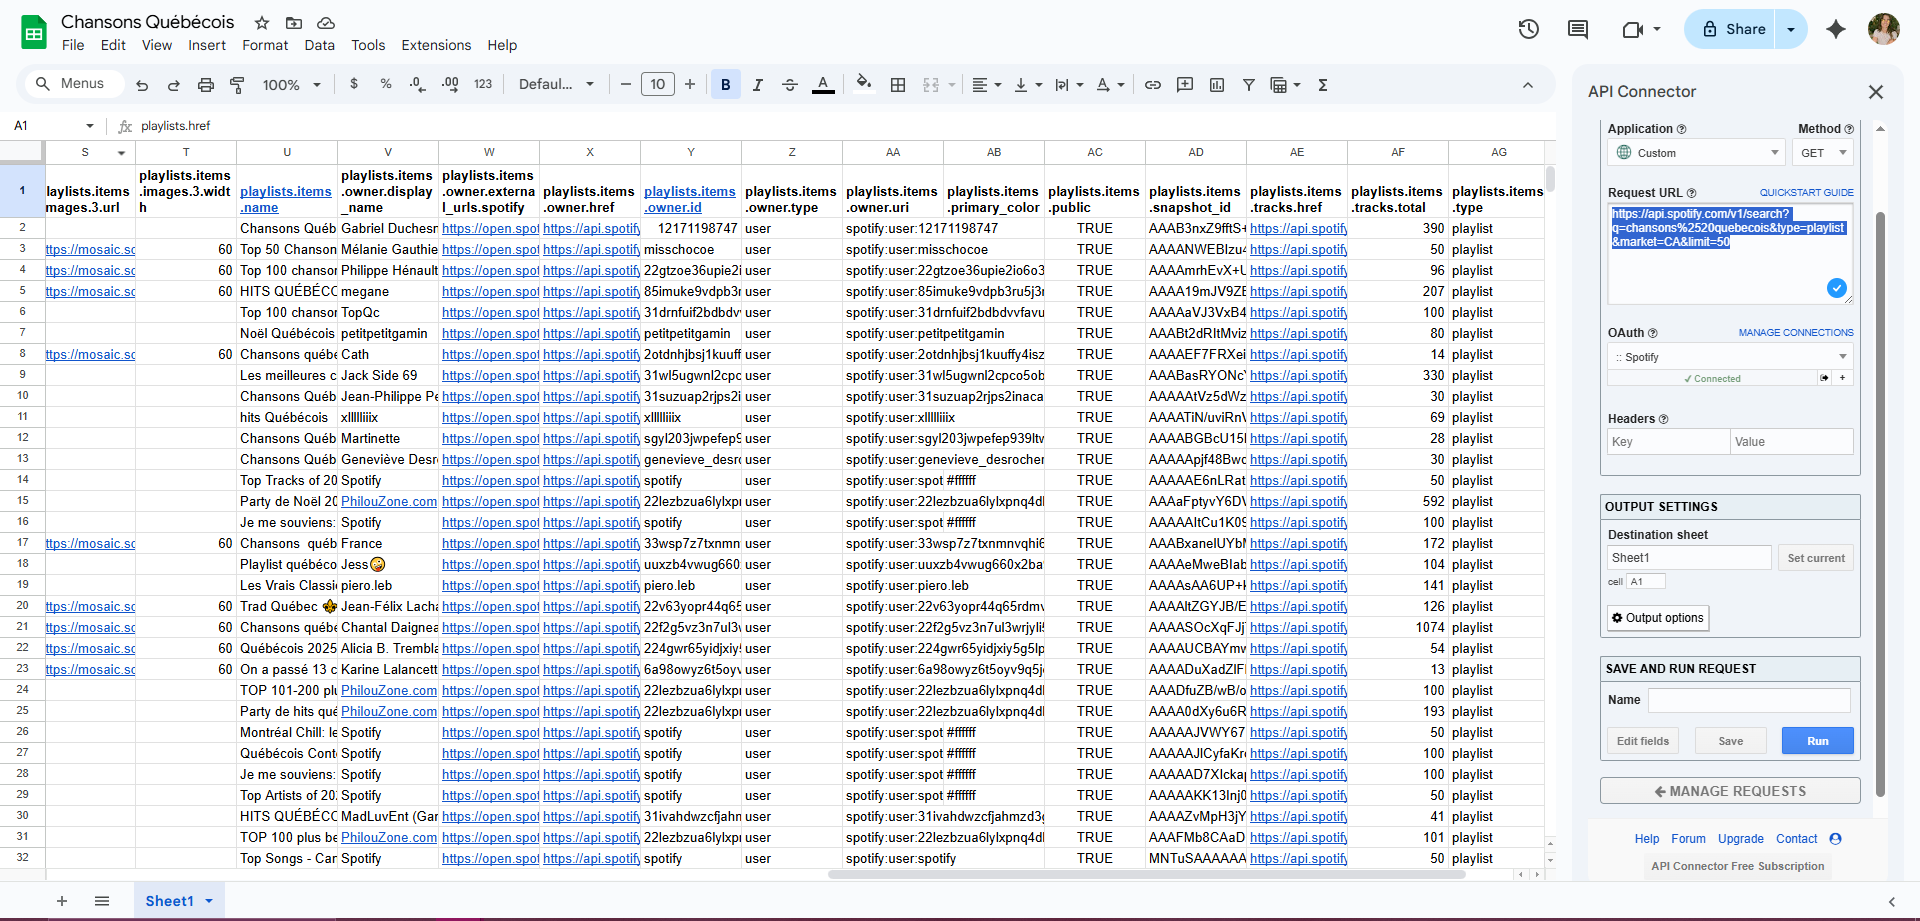Open Sheet1 tab options arrow
This screenshot has height=921, width=1920.
(209, 901)
